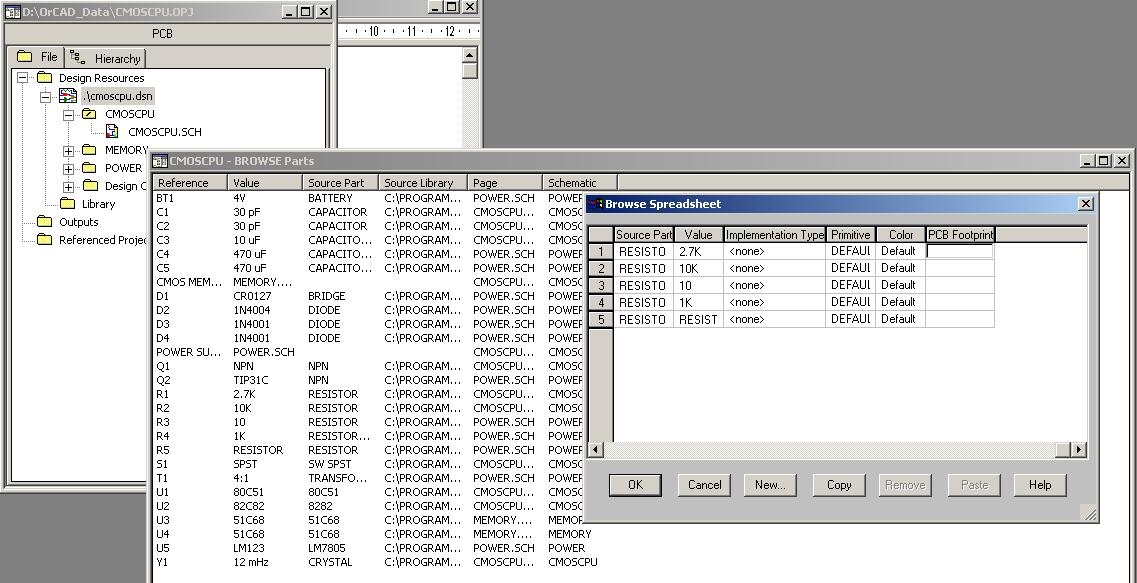This screenshot has height=583, width=1137.
Task: Click the 1K value cell in spreadsheet
Action: point(698,302)
